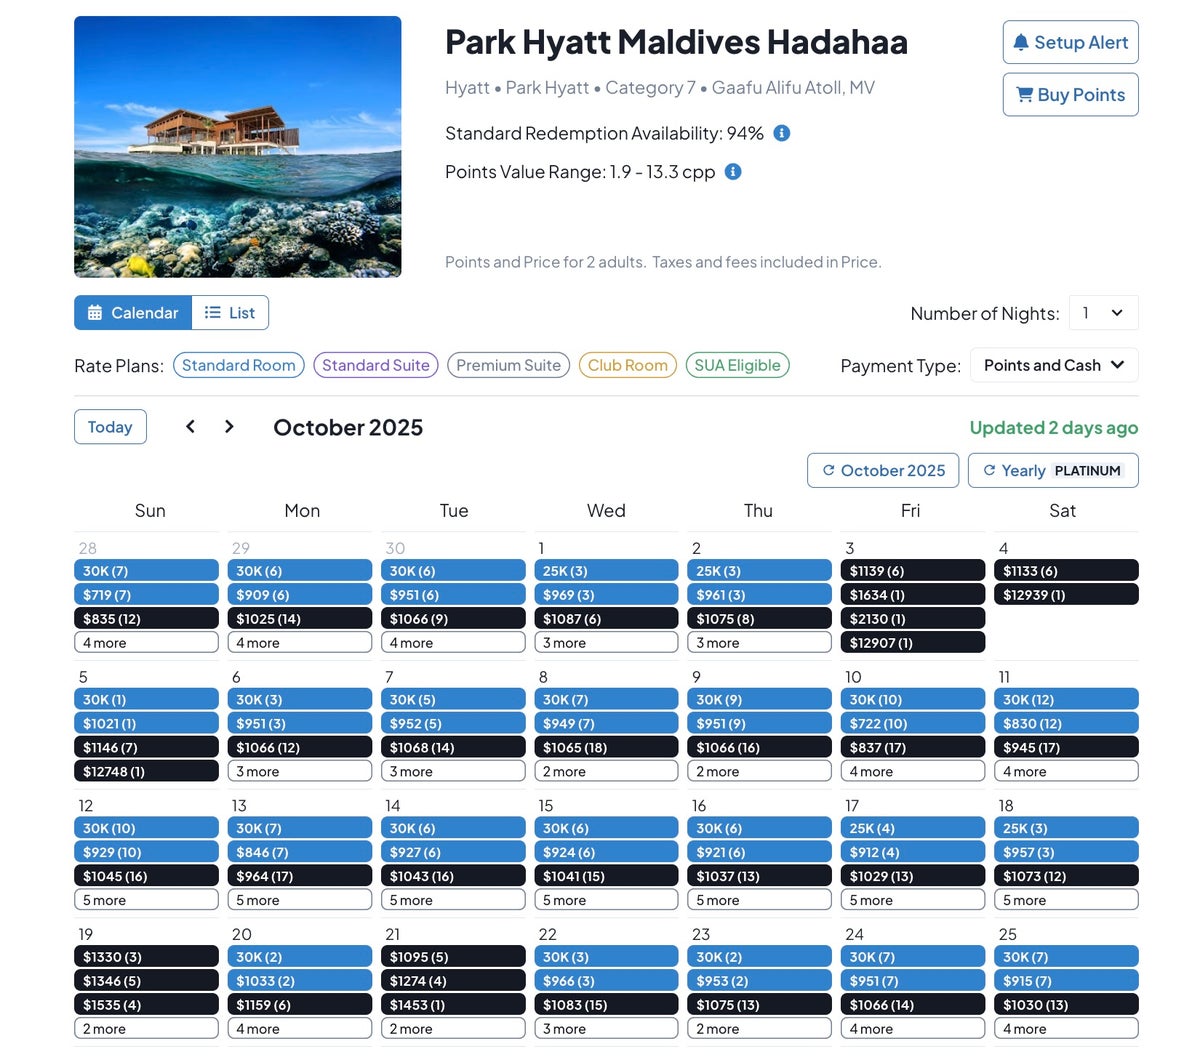Refresh October 2025 data
Screen dimensions: 1200x1057
coord(883,471)
